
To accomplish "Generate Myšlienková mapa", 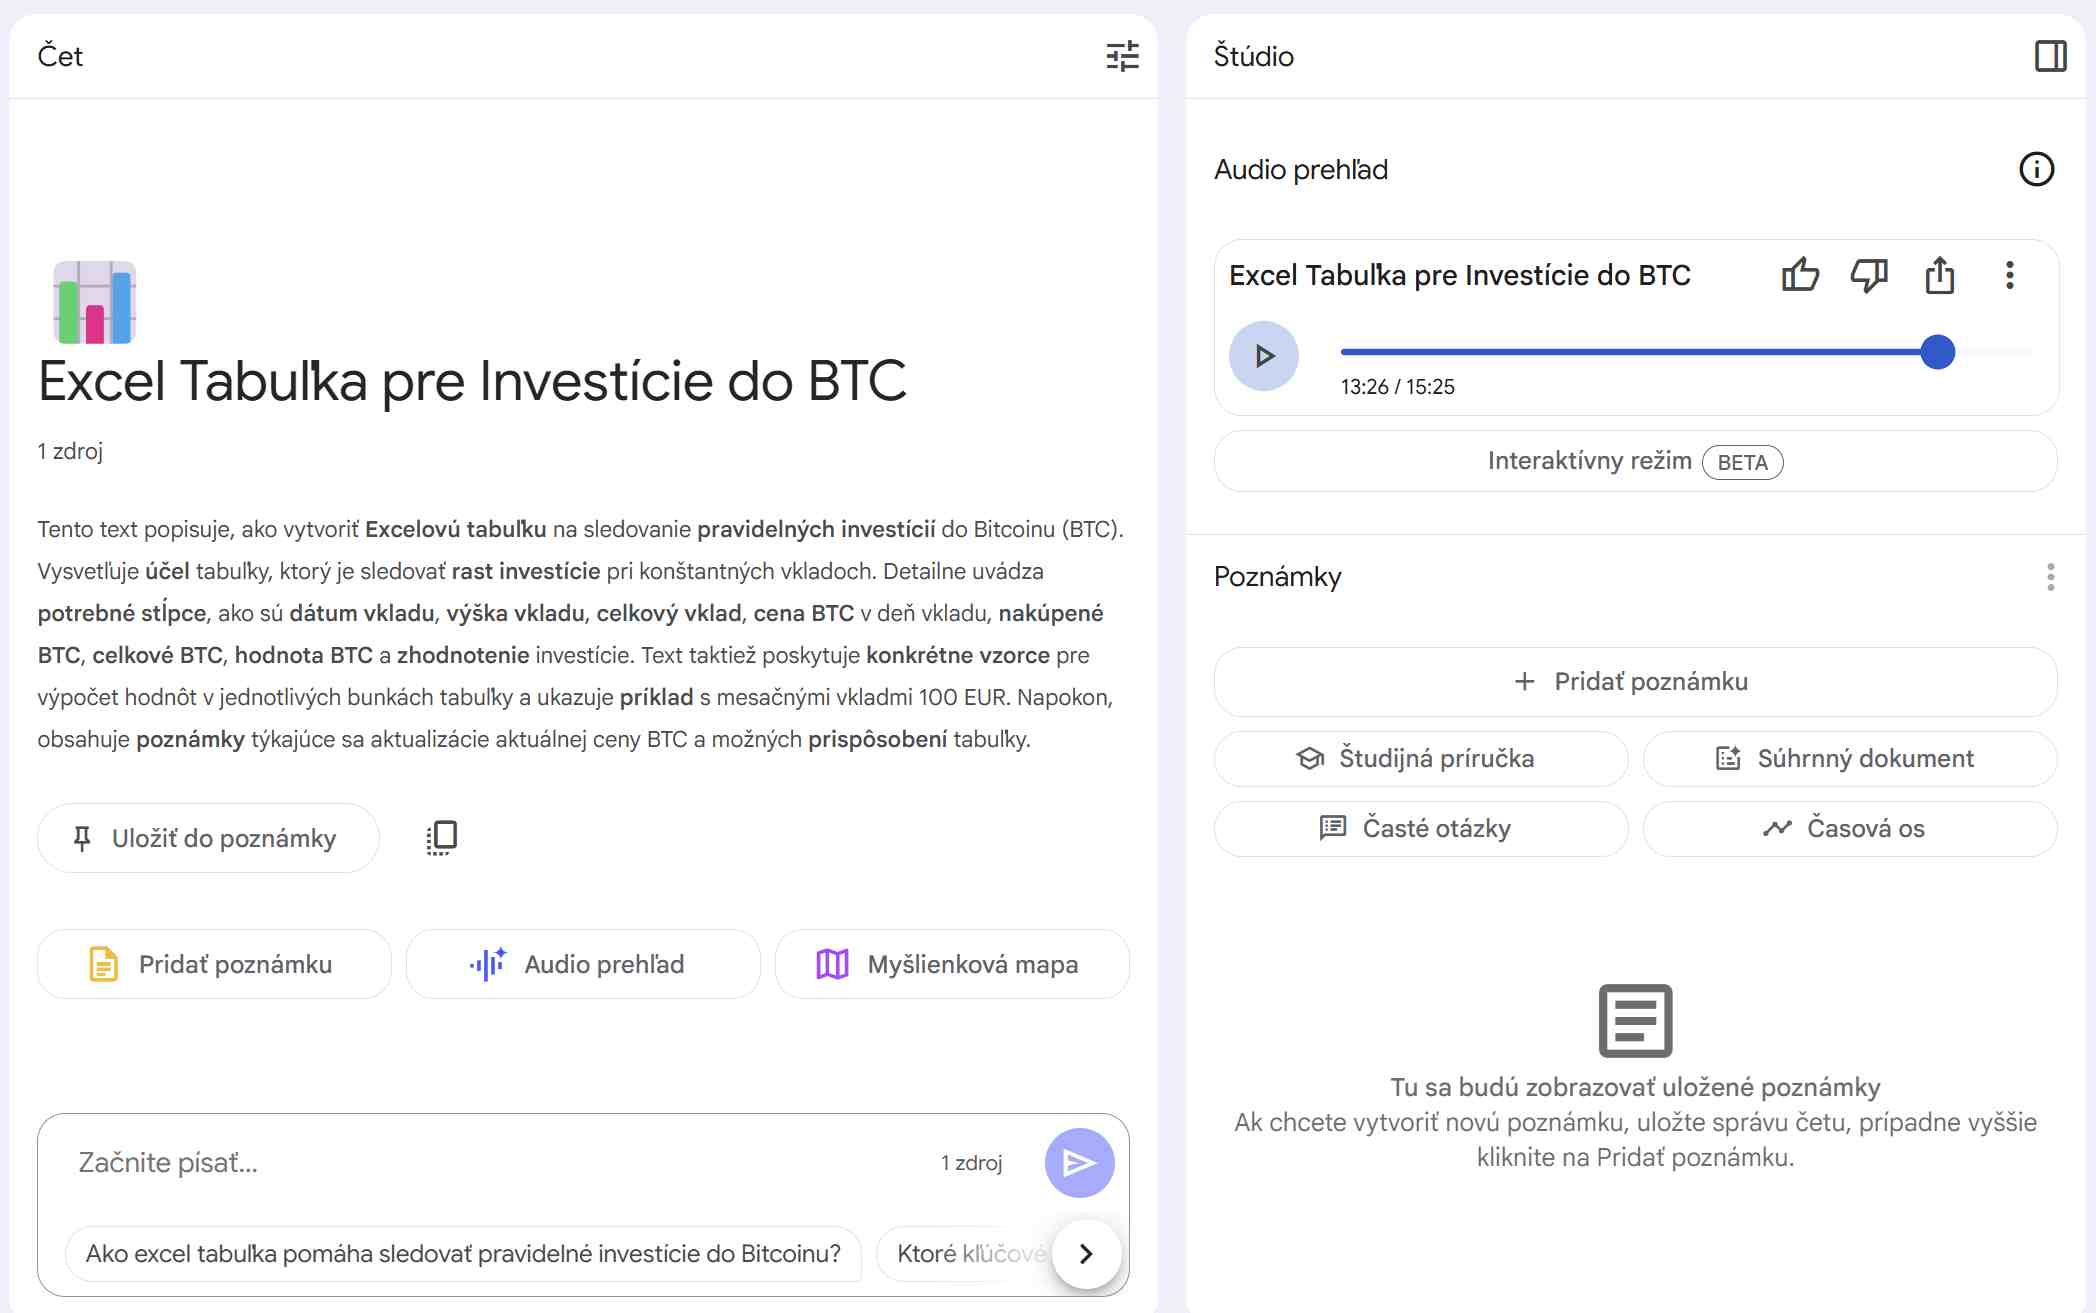I will click(951, 964).
